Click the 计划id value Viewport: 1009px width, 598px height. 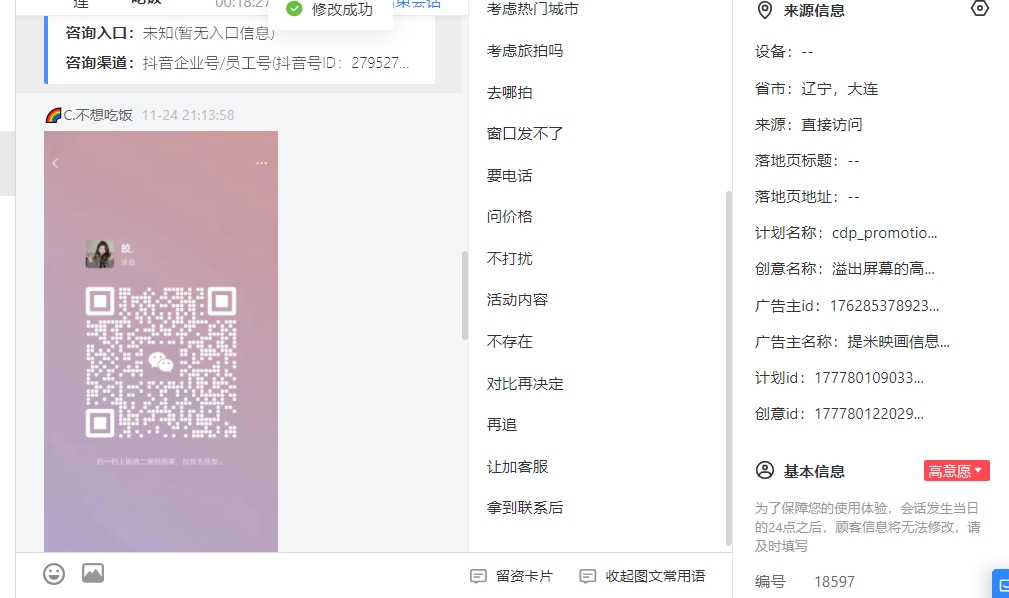click(869, 378)
